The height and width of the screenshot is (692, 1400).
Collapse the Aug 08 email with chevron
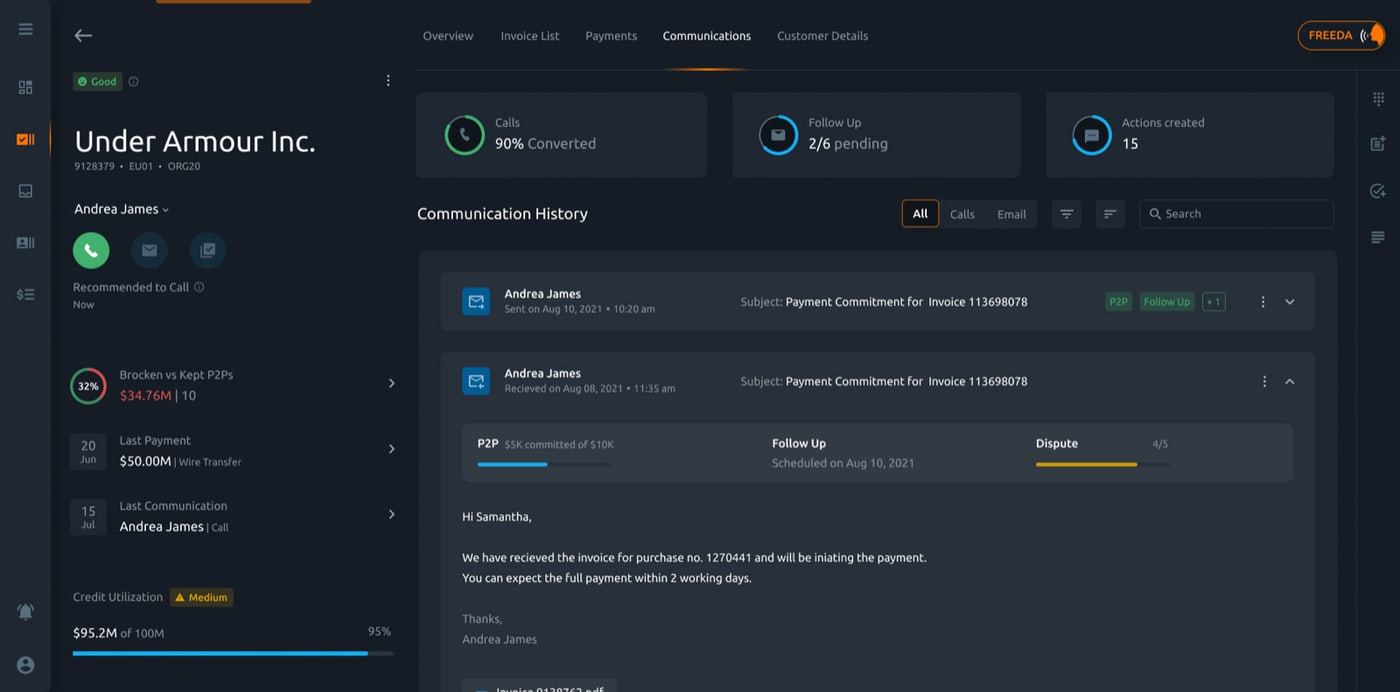(1290, 381)
